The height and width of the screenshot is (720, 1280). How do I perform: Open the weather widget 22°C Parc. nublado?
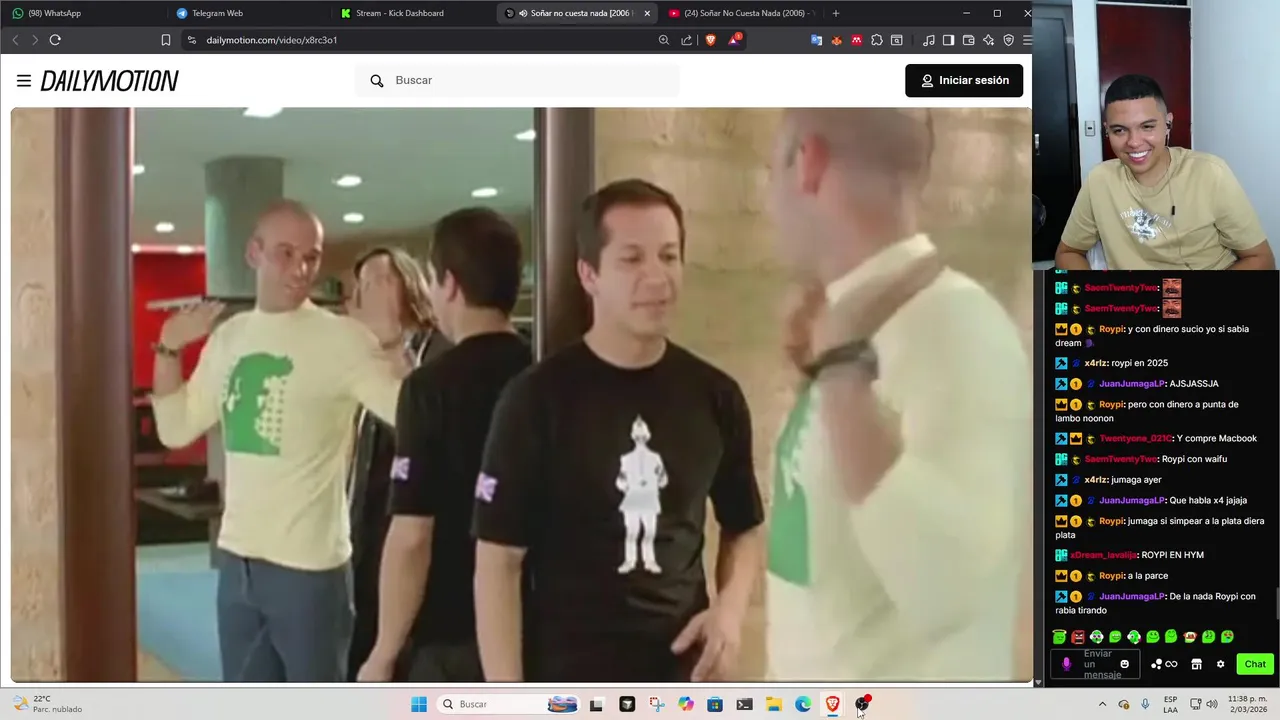tap(48, 704)
